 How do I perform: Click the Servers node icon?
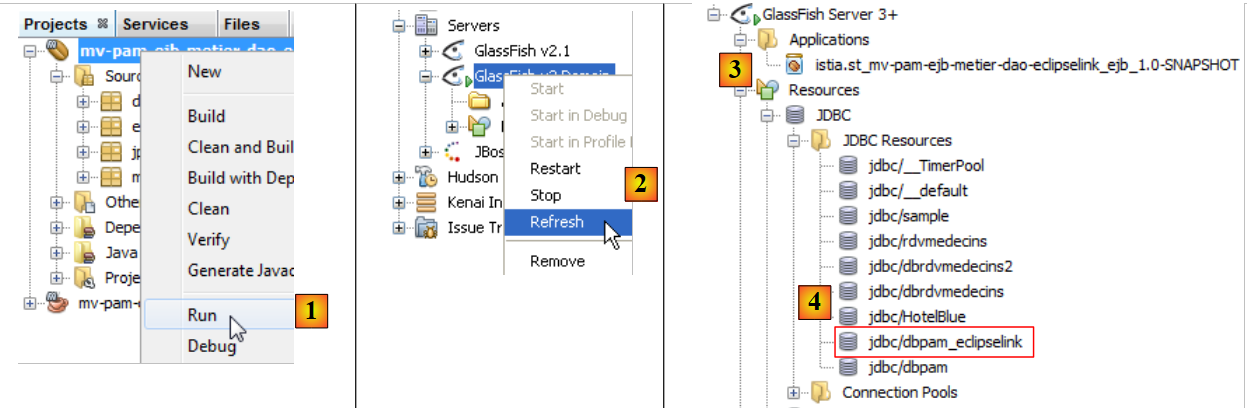click(x=426, y=25)
